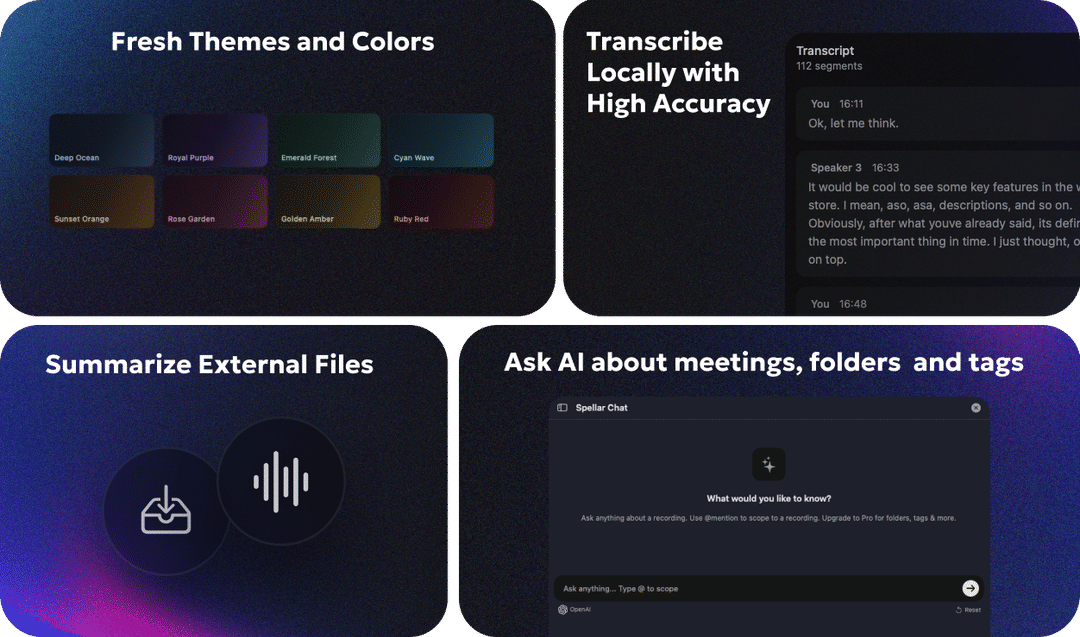Click the 'Fresh Themes and Colors' heading
The image size is (1080, 637).
[x=273, y=41]
